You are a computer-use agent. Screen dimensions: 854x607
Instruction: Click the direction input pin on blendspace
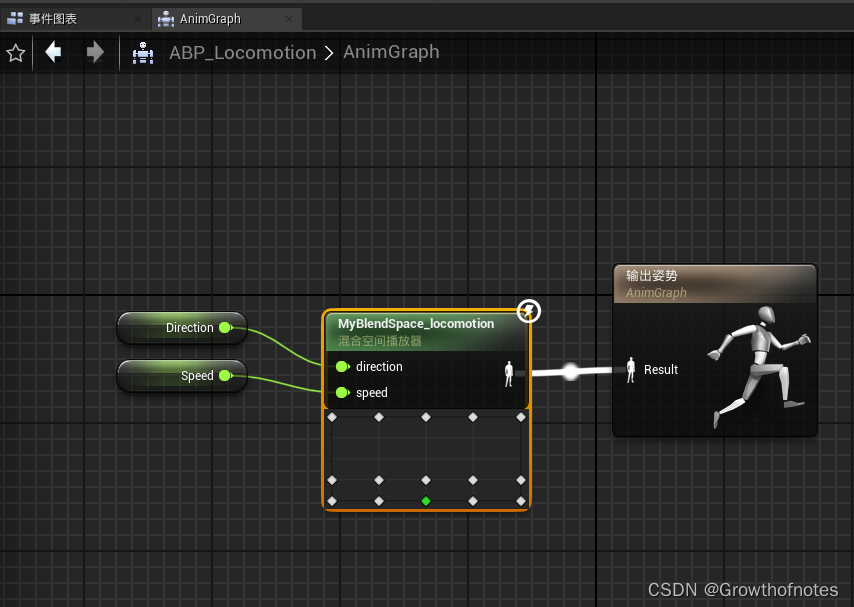tap(343, 367)
